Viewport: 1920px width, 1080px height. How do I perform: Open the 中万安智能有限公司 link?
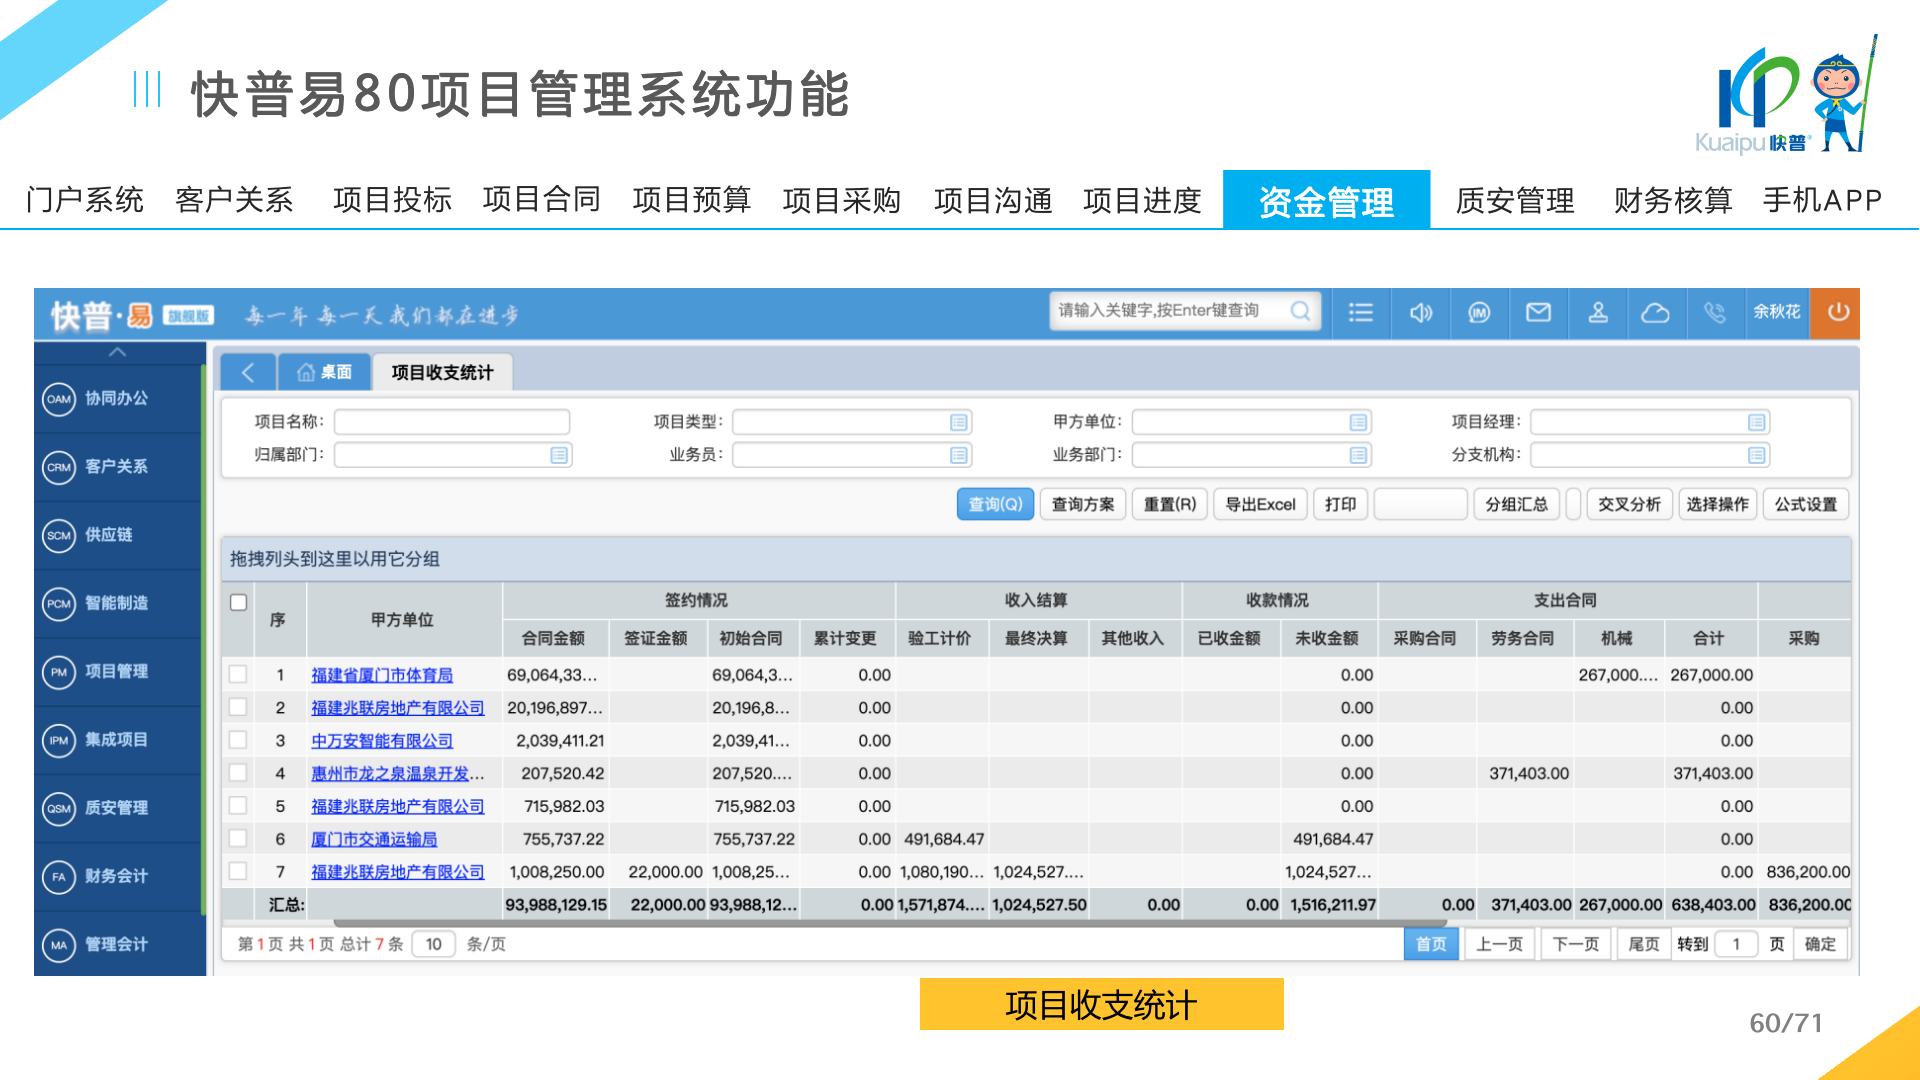click(381, 741)
